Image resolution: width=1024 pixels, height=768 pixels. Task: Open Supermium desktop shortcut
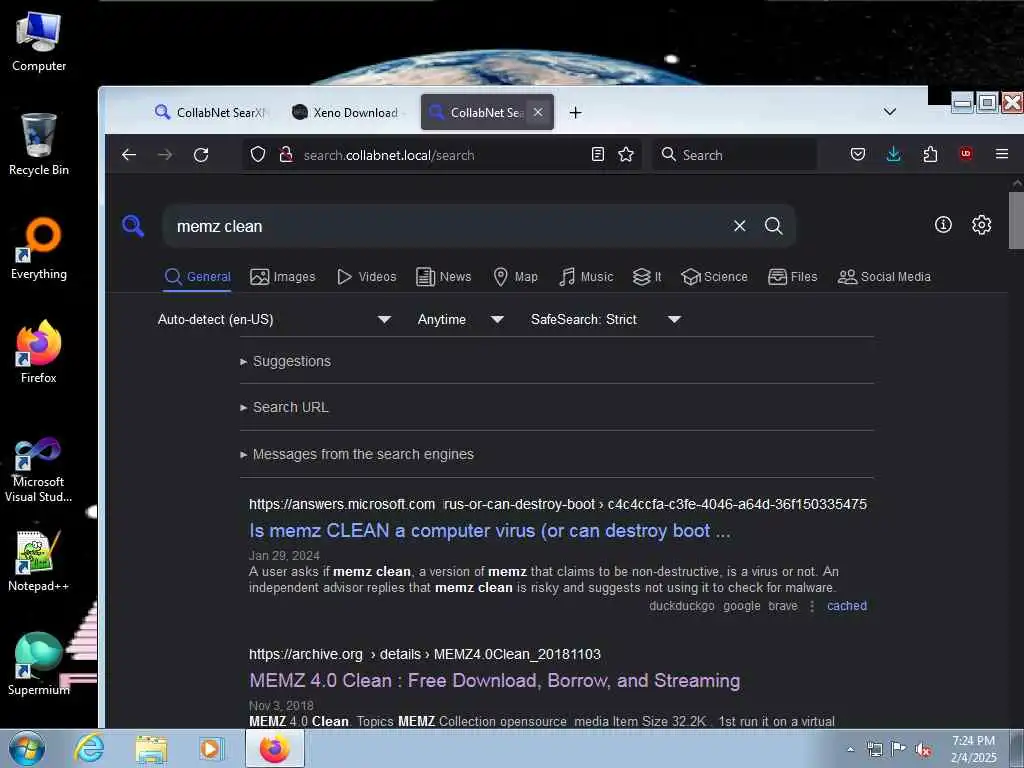click(39, 664)
